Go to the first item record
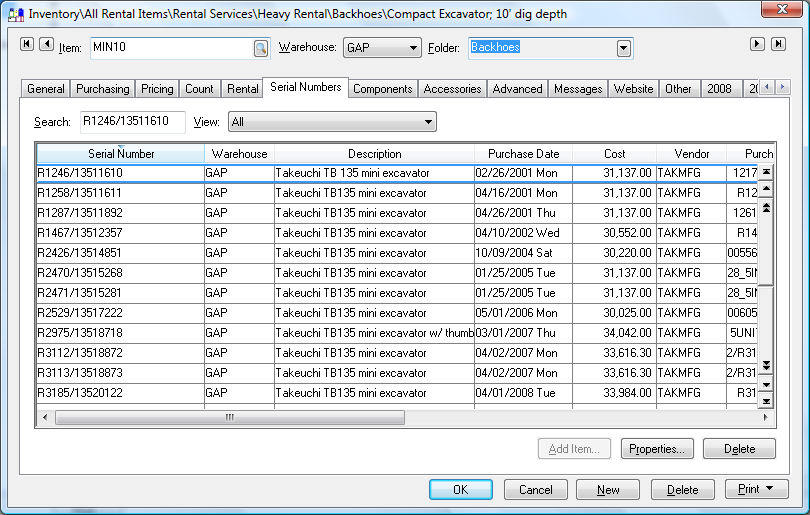 tap(26, 44)
